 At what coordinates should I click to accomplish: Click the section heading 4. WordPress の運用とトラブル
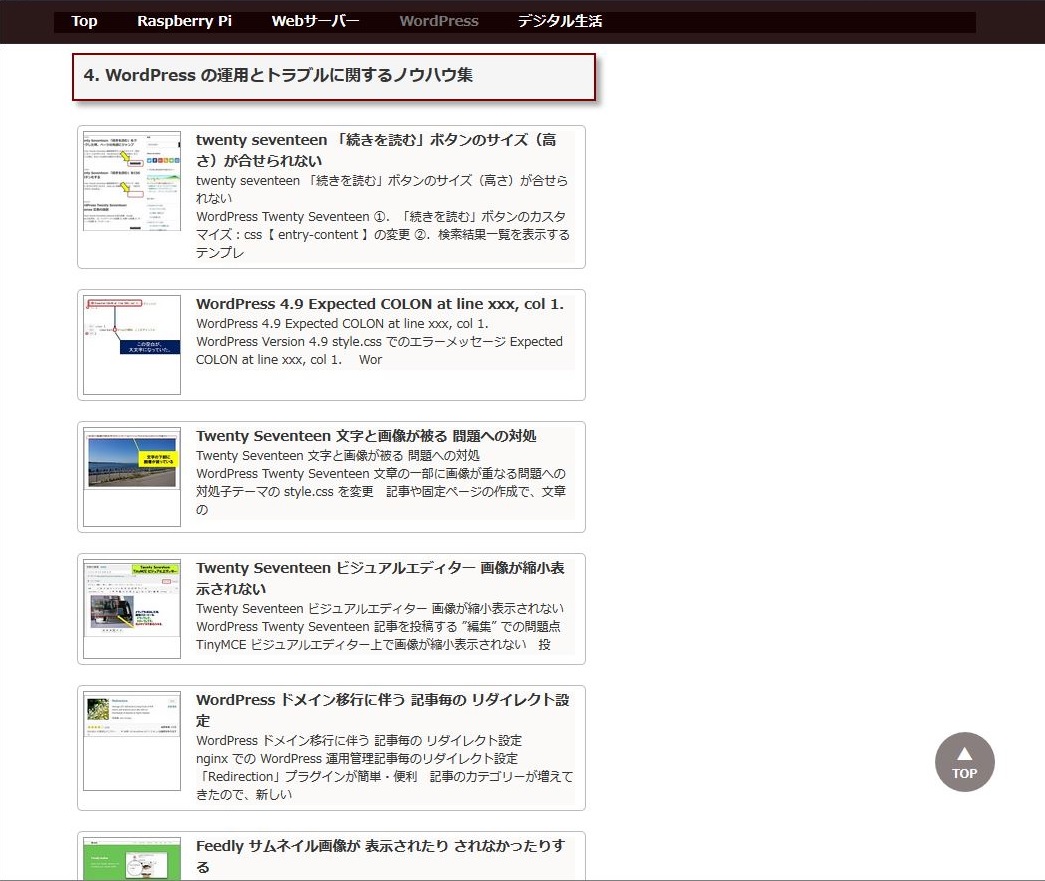tap(279, 76)
